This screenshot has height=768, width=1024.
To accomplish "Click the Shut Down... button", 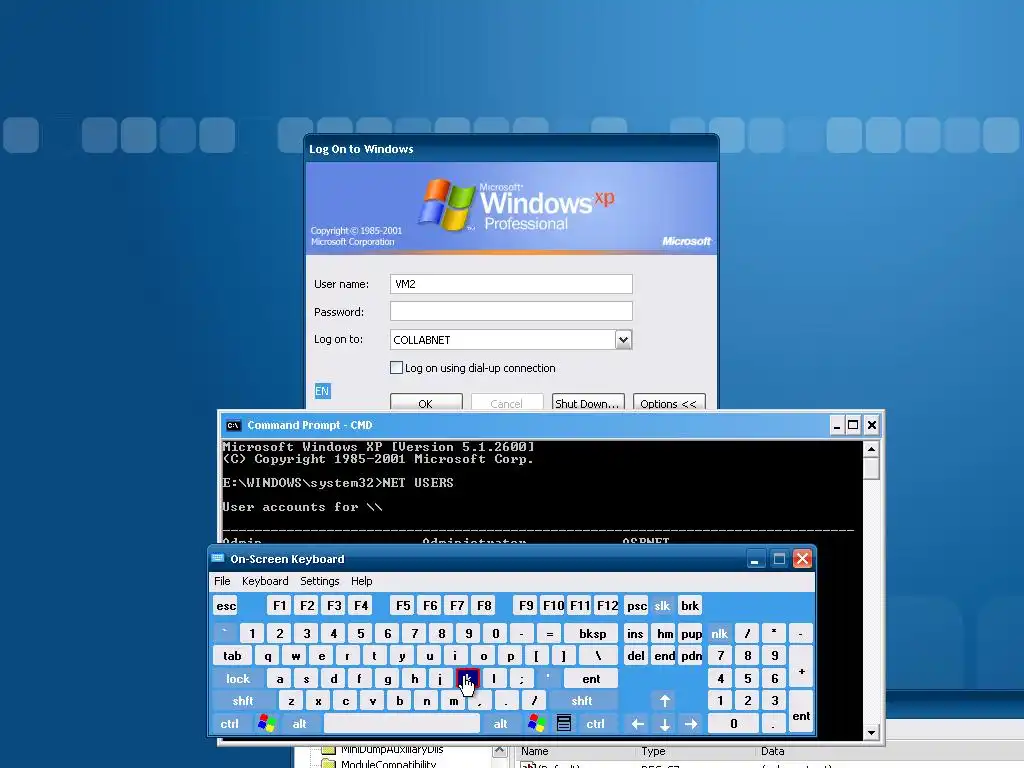I will [588, 403].
